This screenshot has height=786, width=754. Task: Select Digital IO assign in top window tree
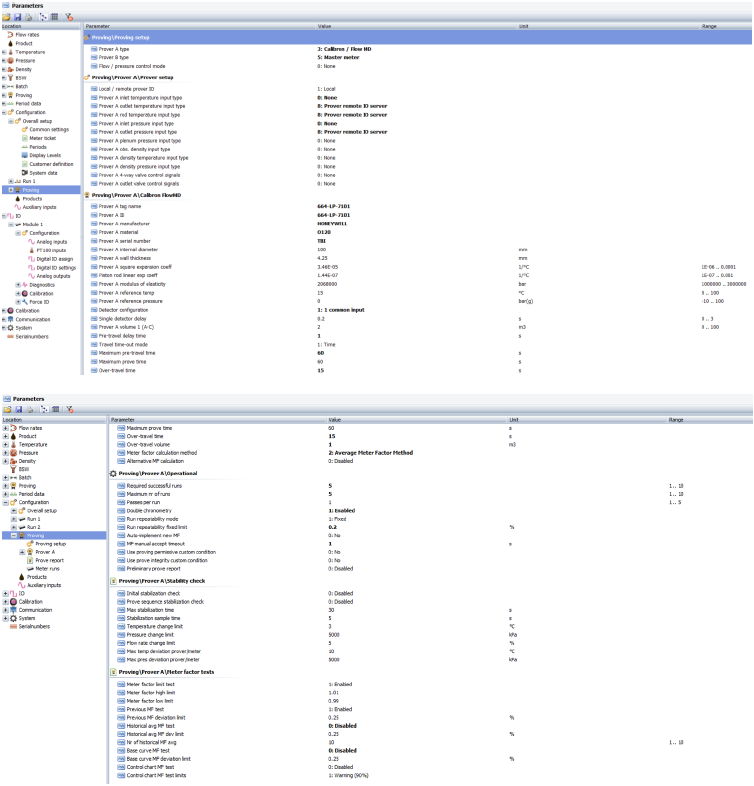pyautogui.click(x=55, y=259)
